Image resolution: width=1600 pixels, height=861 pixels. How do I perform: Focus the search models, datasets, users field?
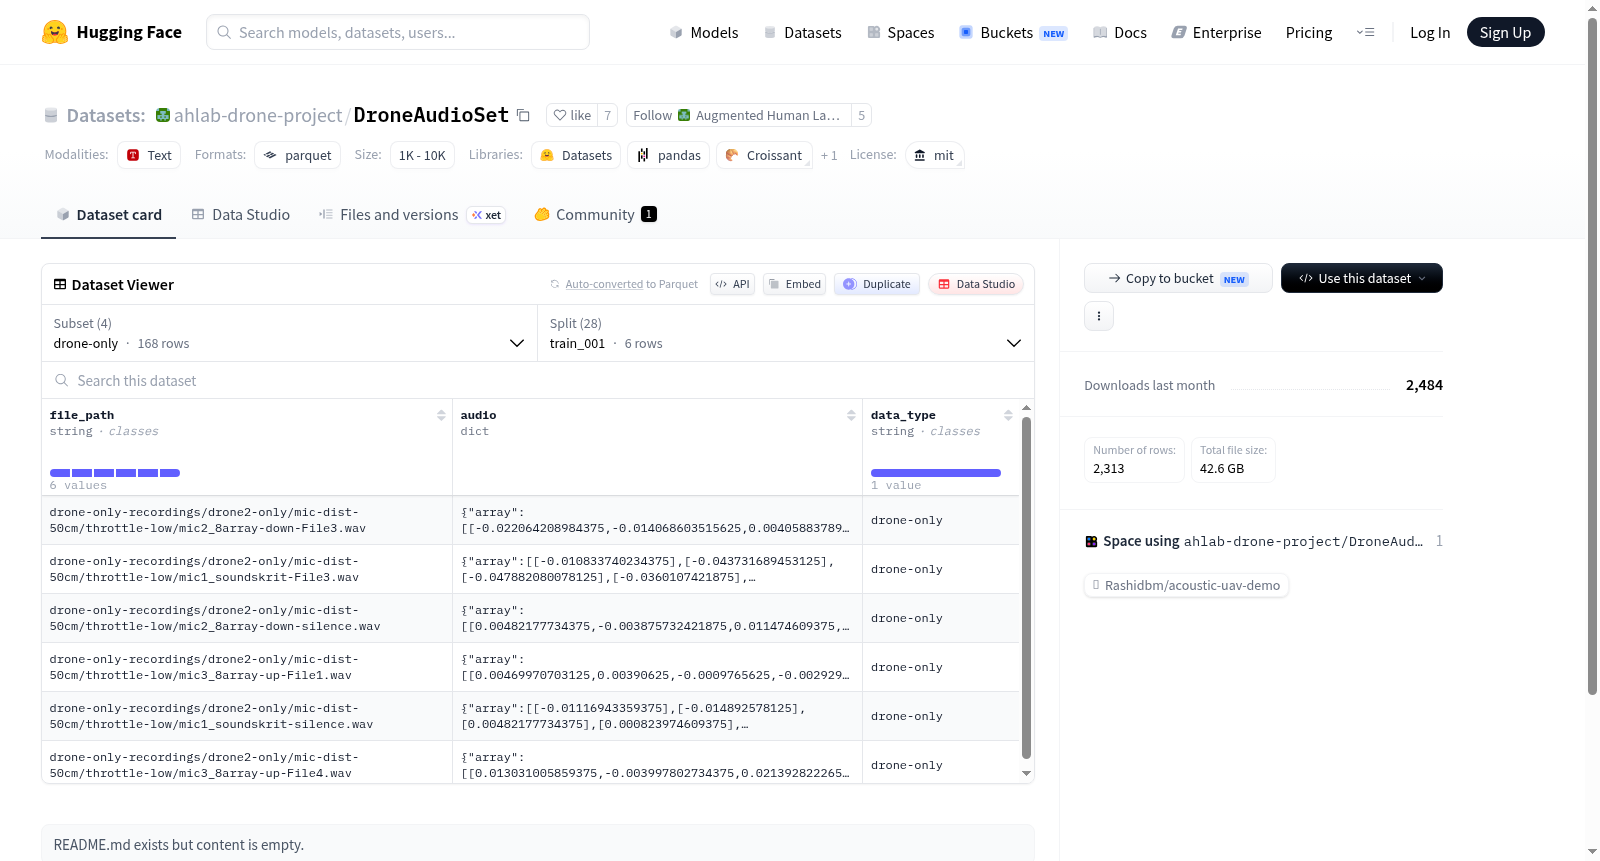[398, 32]
